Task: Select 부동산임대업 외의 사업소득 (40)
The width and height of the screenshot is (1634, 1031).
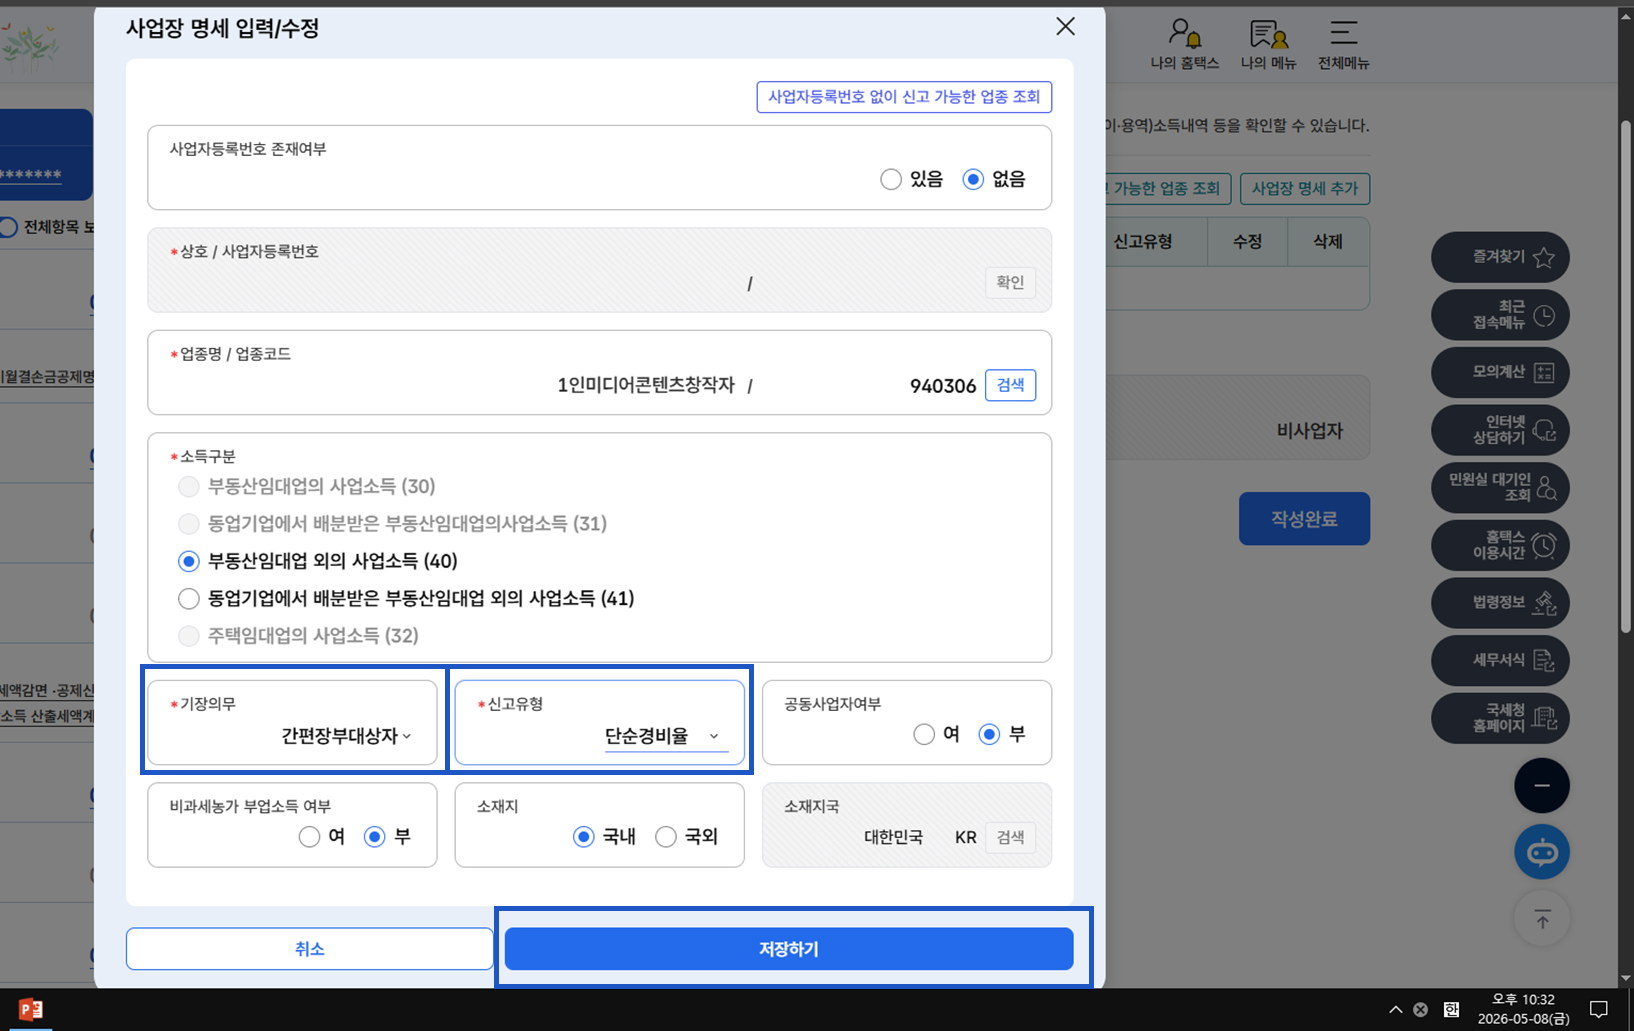Action: 188,561
